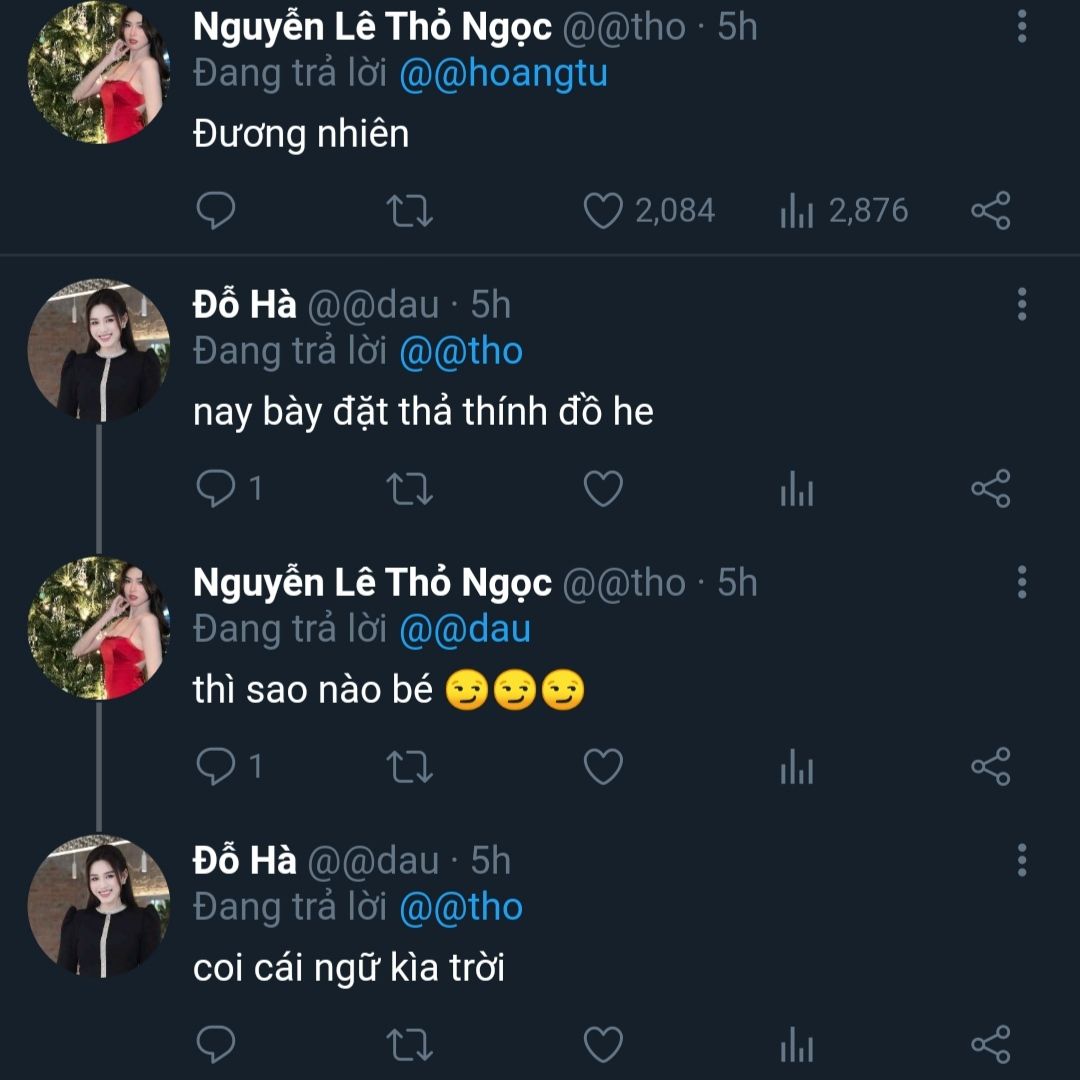
Task: Share the "Đương nhiên" tweet
Action: click(x=990, y=211)
